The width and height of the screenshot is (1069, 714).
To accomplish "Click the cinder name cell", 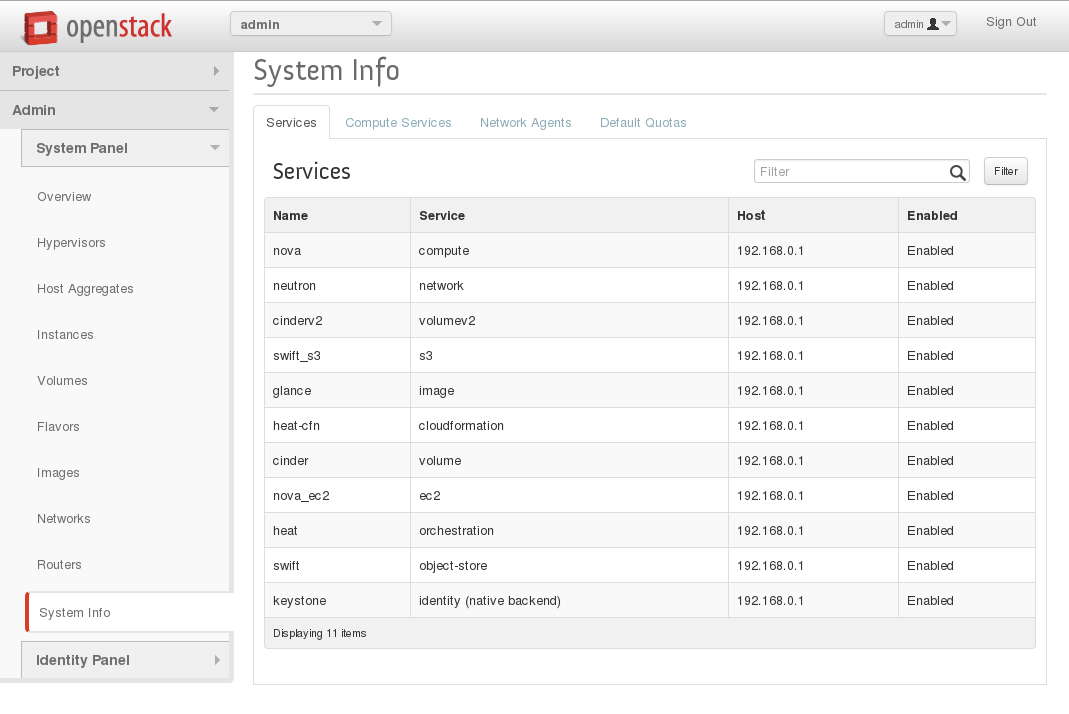I will point(337,460).
